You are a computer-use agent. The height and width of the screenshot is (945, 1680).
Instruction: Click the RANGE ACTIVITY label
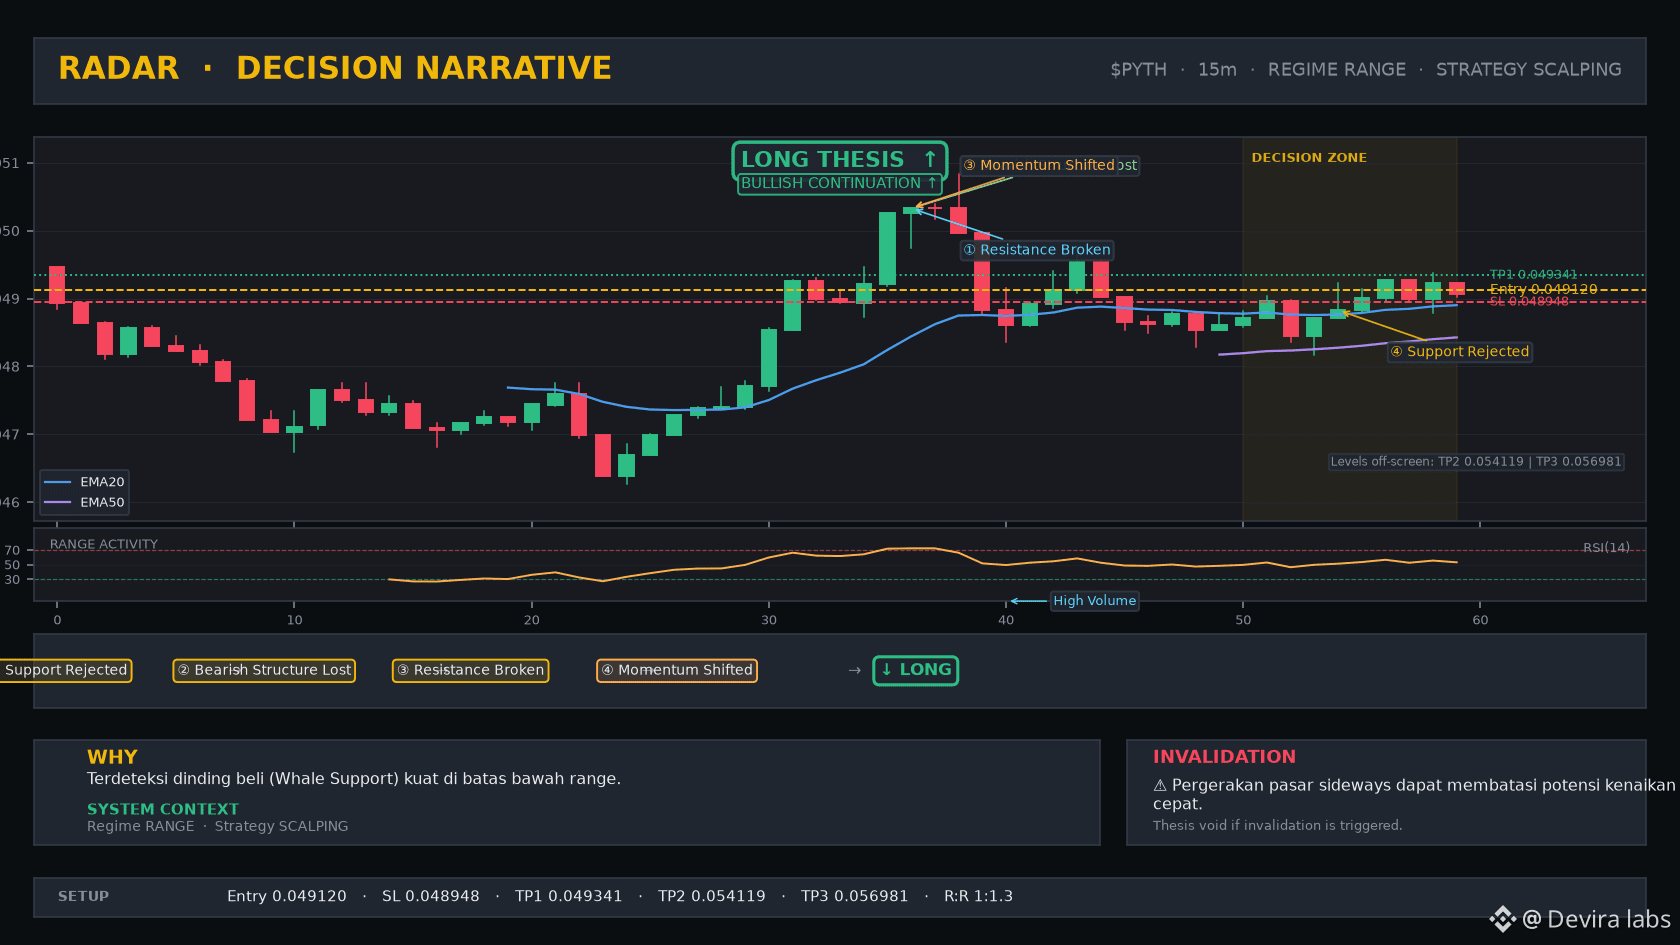(x=104, y=545)
